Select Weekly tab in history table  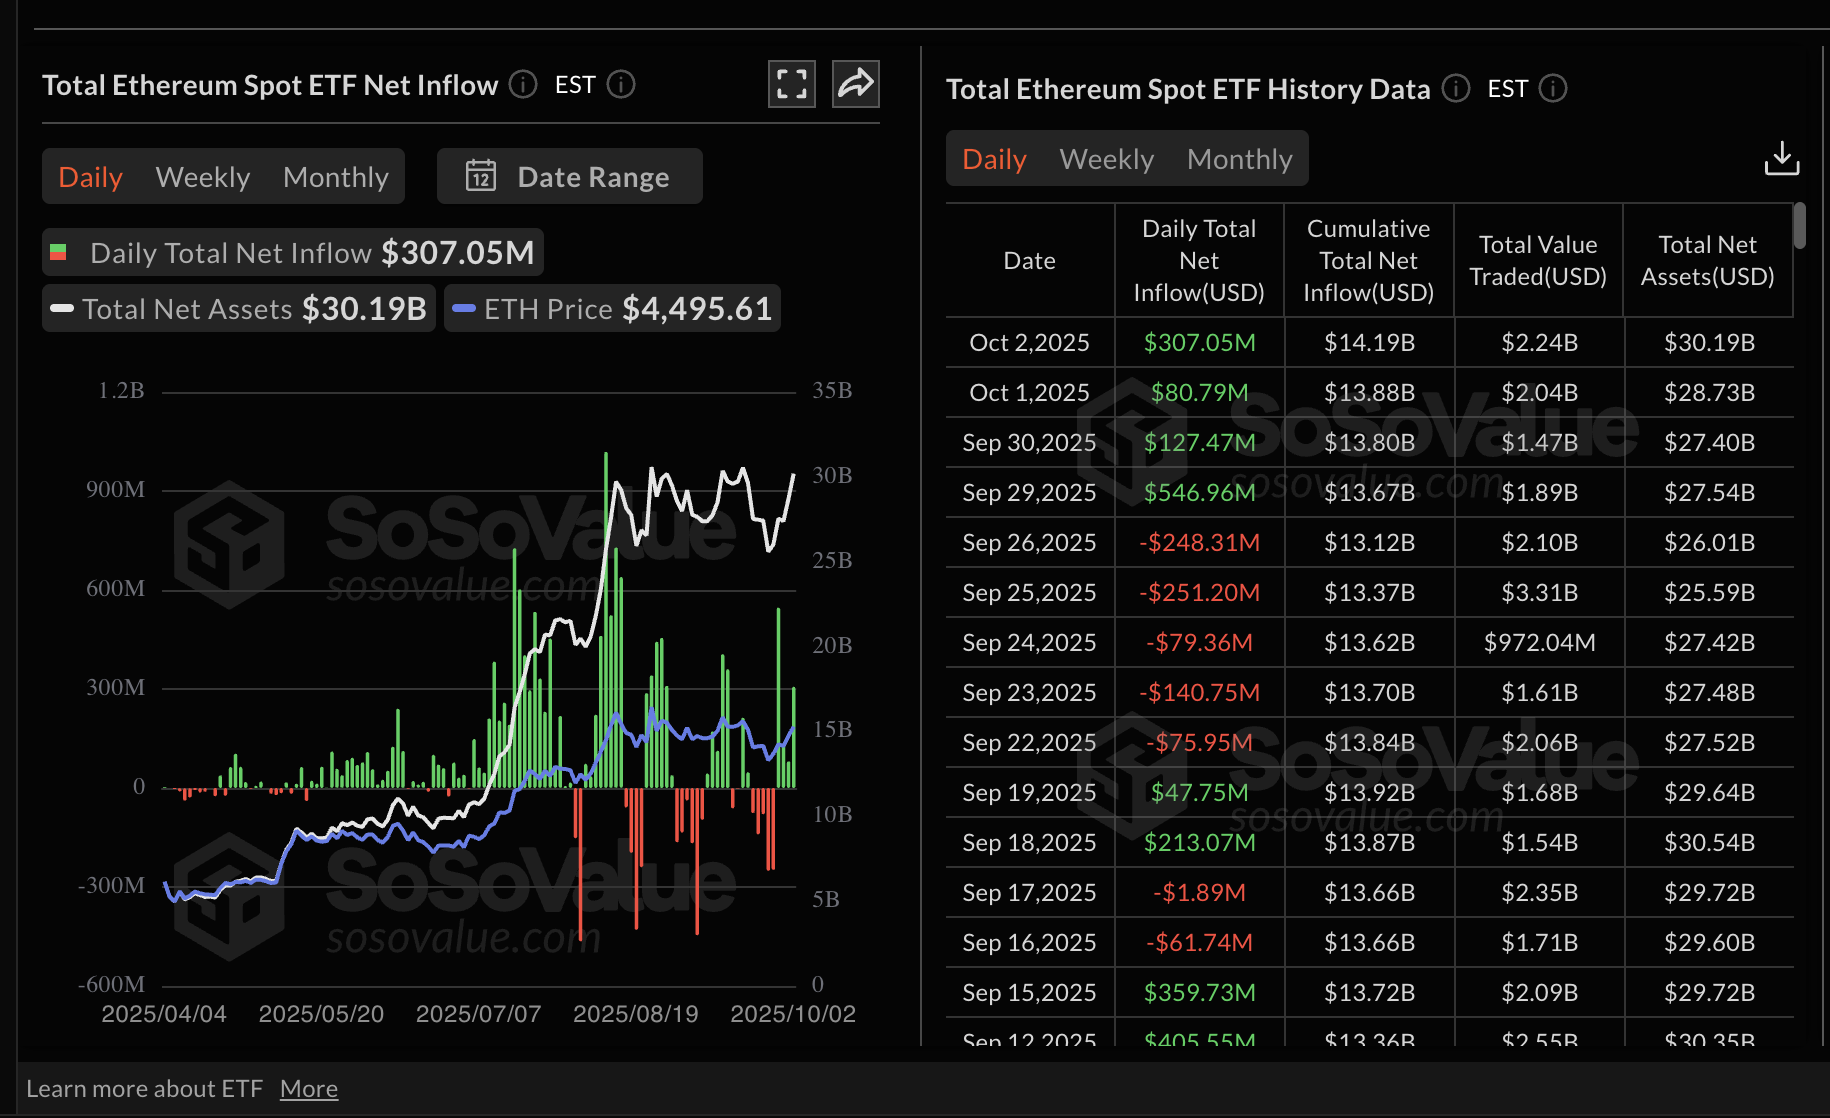[x=1106, y=159]
